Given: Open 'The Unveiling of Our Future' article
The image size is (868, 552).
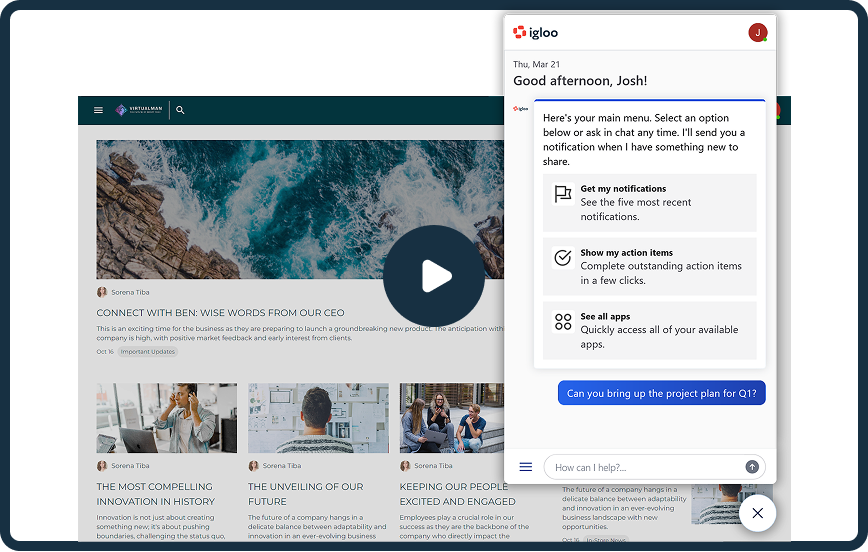Looking at the screenshot, I should pyautogui.click(x=306, y=494).
